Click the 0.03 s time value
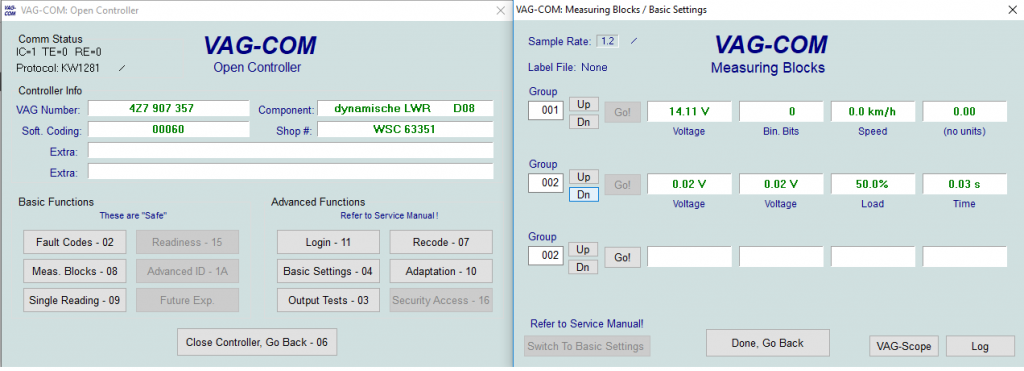 965,184
